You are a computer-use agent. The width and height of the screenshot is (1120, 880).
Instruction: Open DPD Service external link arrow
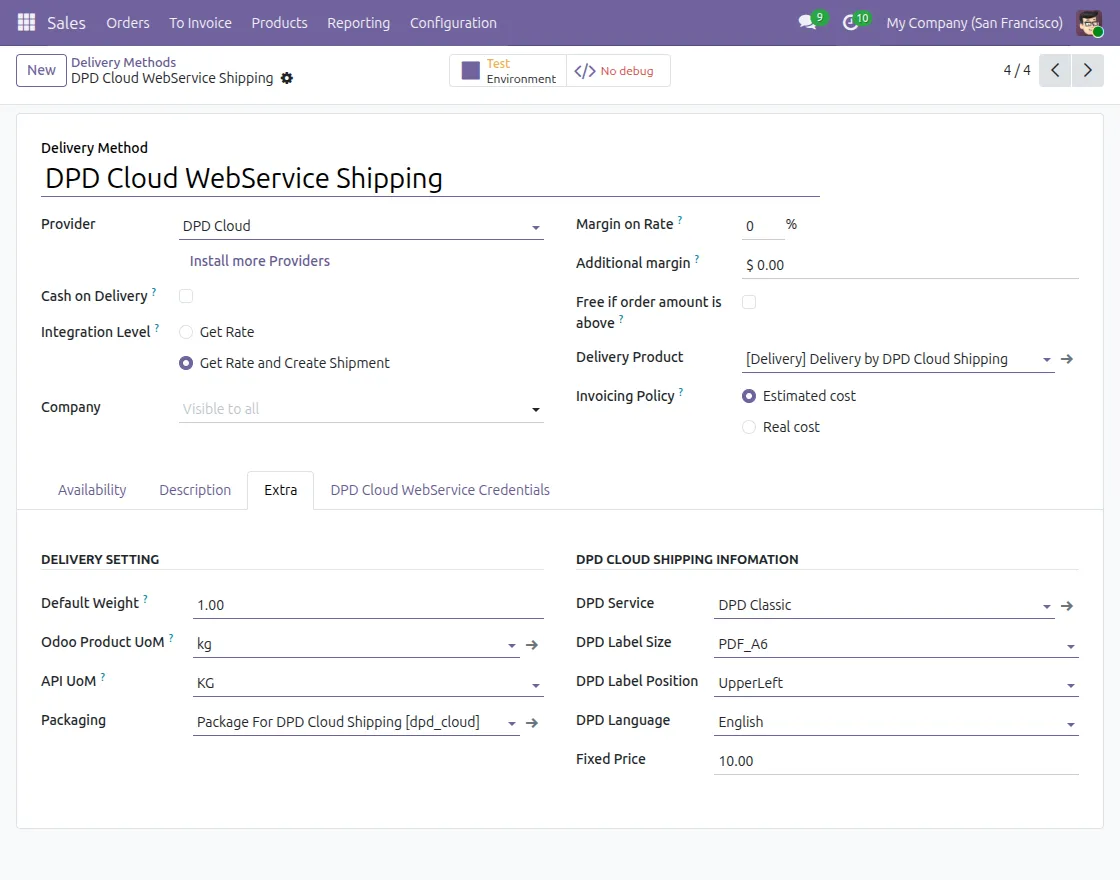(1067, 605)
